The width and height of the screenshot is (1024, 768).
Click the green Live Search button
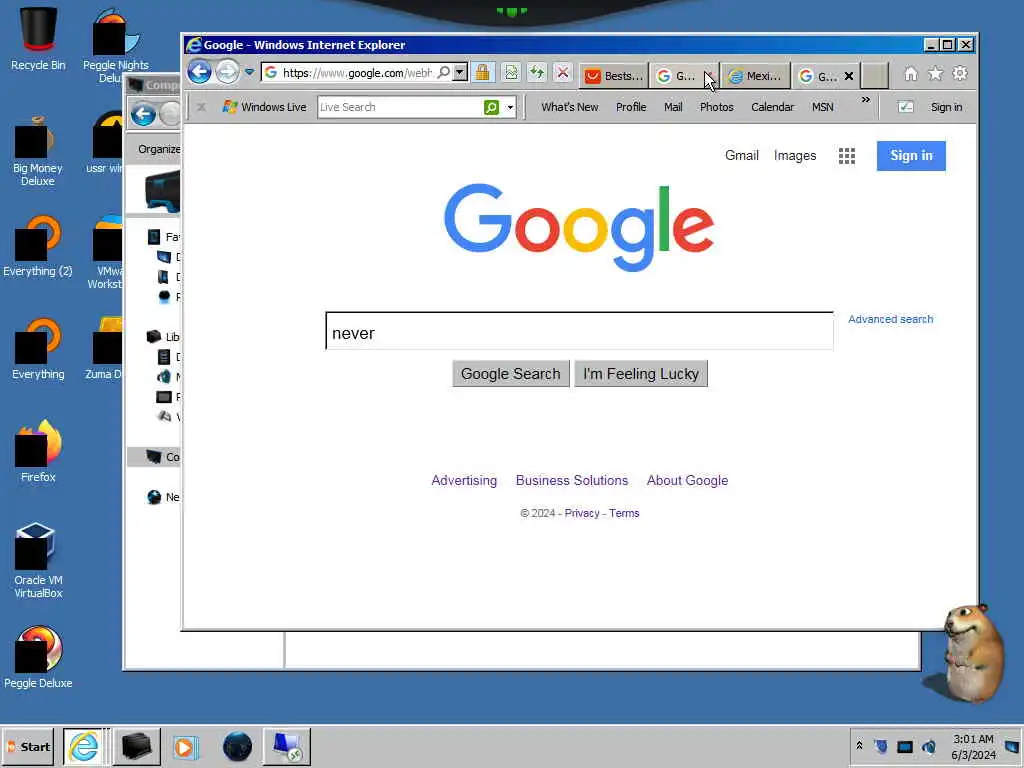pos(491,107)
